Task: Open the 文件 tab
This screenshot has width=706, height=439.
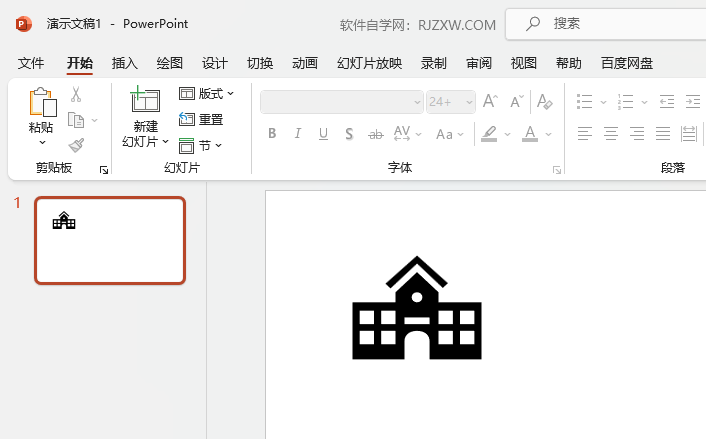Action: 31,63
